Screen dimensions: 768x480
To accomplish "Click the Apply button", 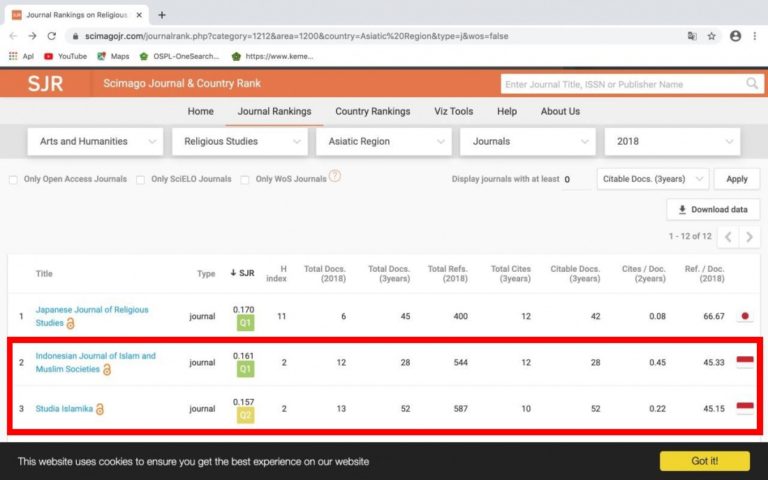I will click(737, 179).
